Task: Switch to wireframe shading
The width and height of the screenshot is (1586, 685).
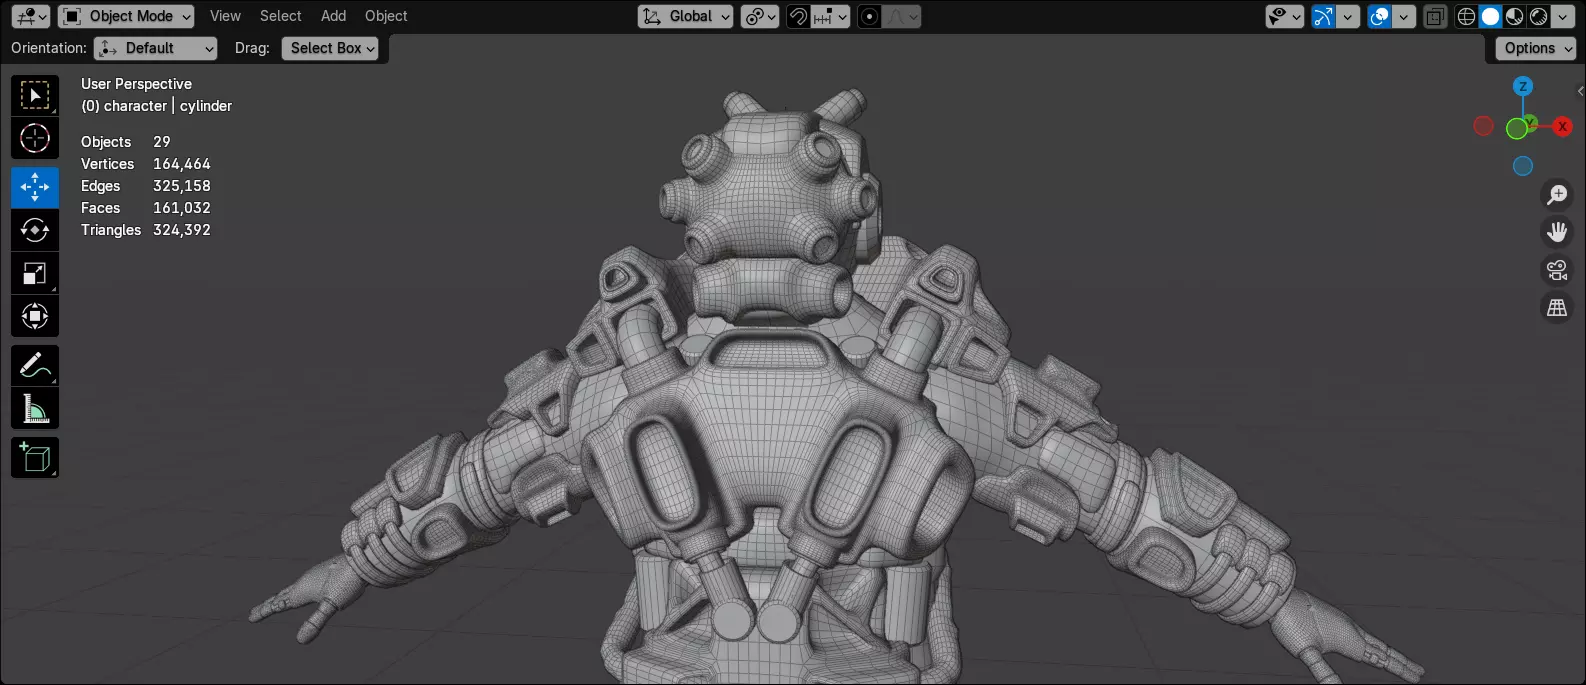Action: tap(1466, 16)
